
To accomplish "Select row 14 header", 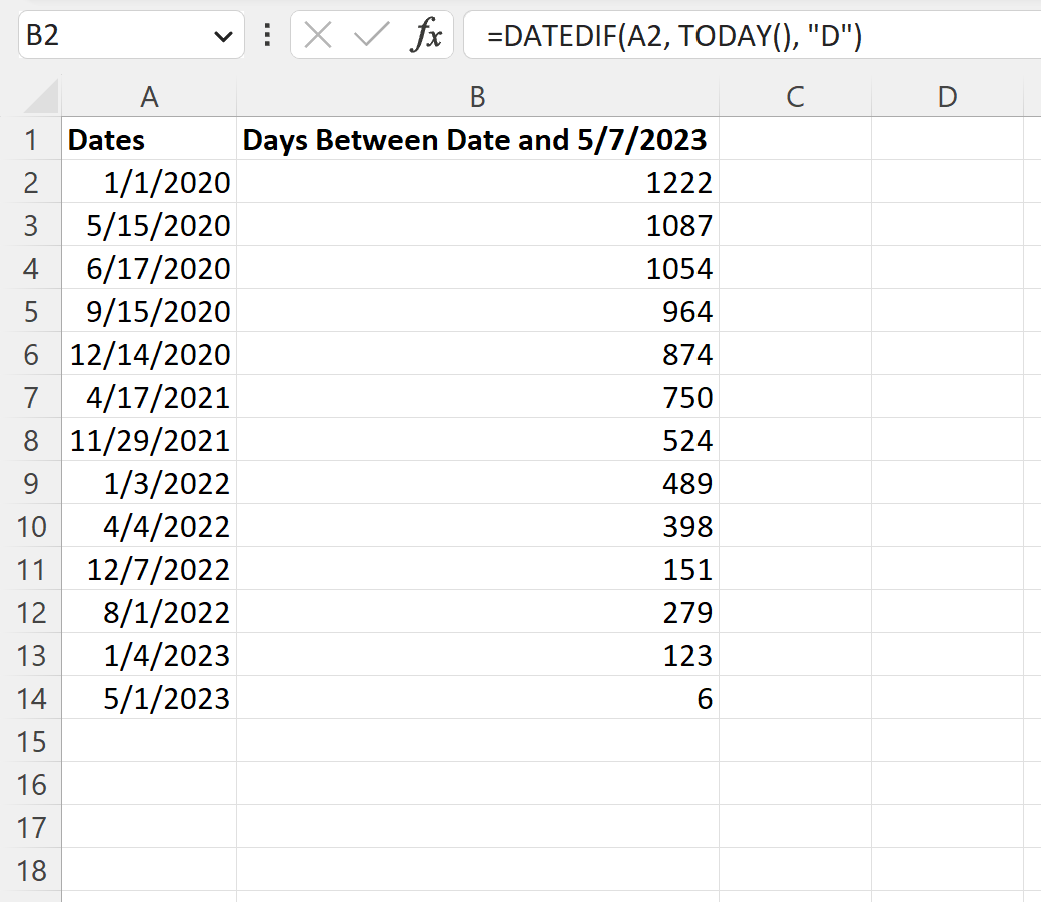I will tap(31, 698).
